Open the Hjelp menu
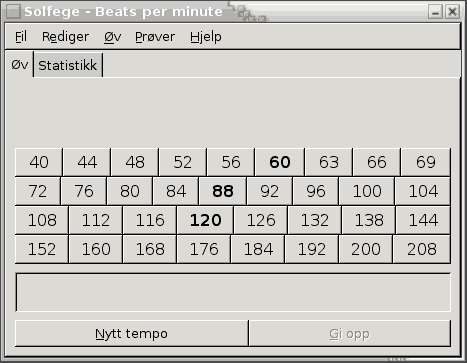 pos(206,37)
